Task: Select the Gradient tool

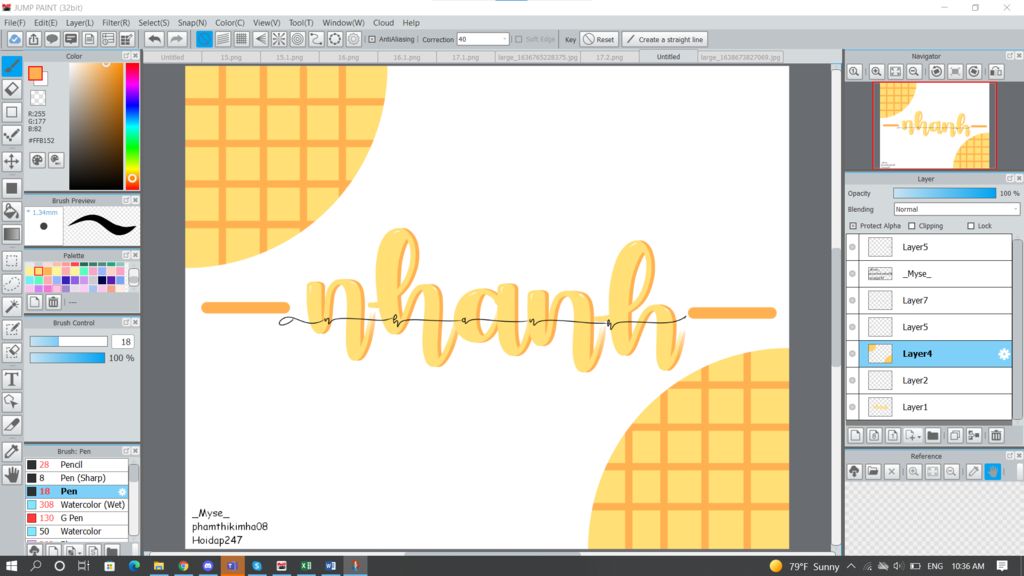Action: tap(12, 234)
